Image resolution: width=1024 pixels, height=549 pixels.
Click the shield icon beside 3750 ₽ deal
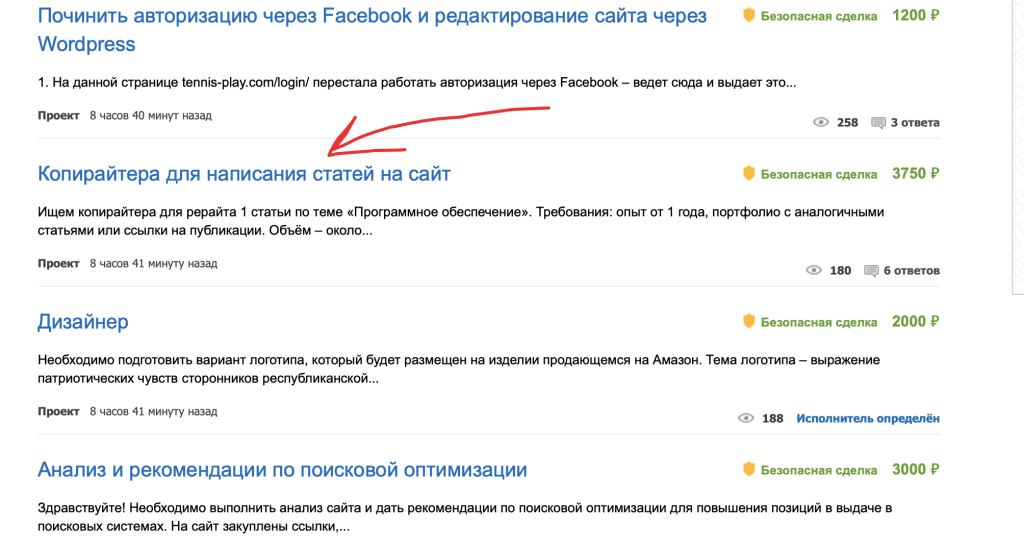pos(748,174)
